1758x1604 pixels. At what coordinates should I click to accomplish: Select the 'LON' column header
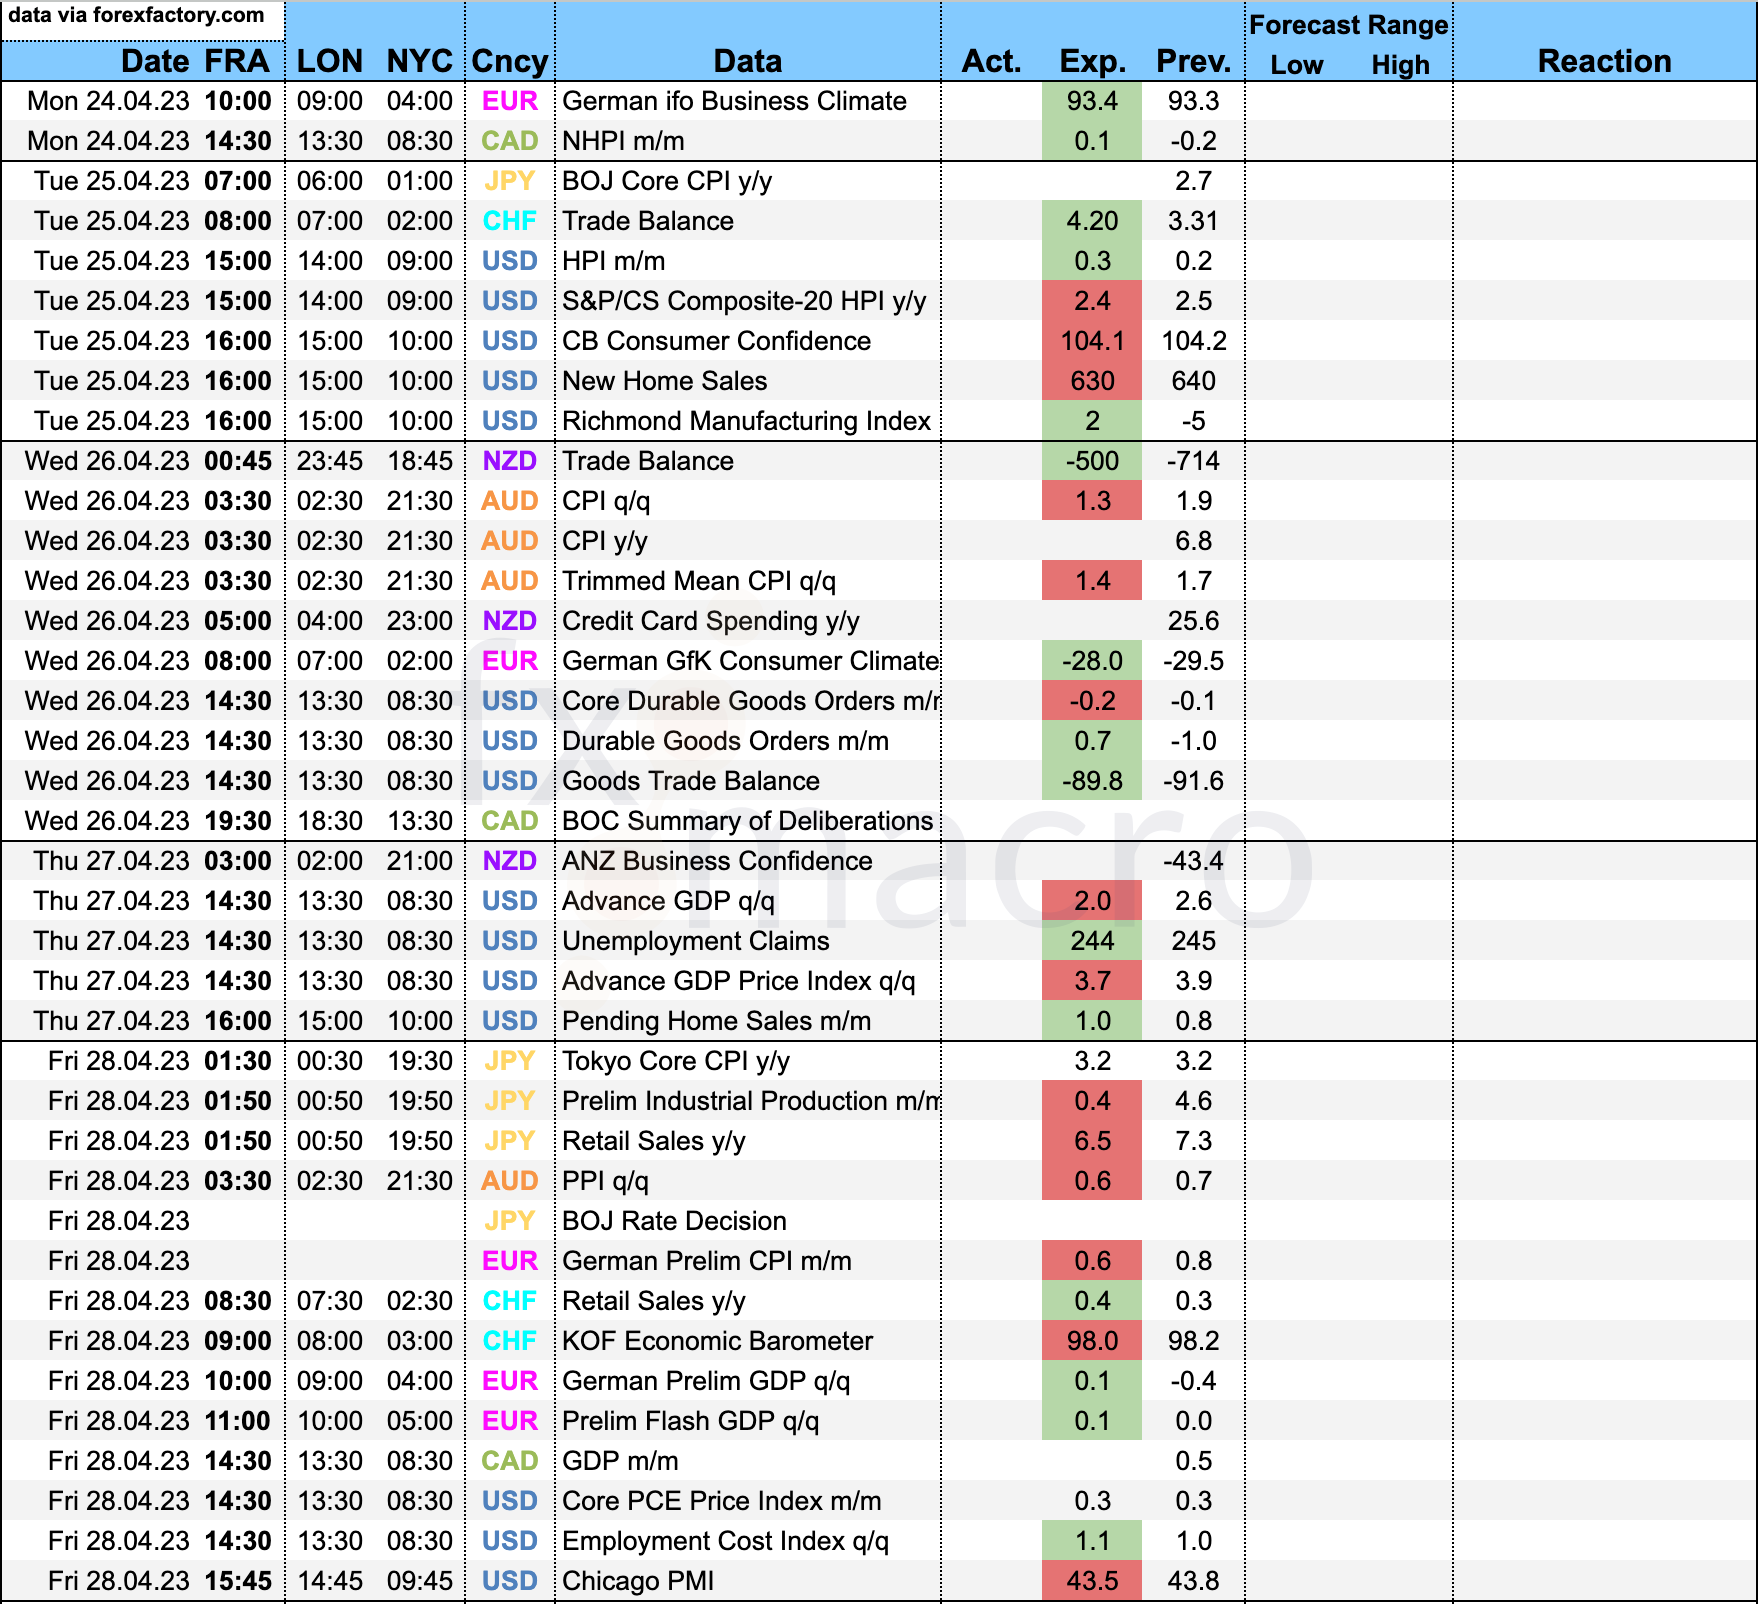[x=330, y=61]
